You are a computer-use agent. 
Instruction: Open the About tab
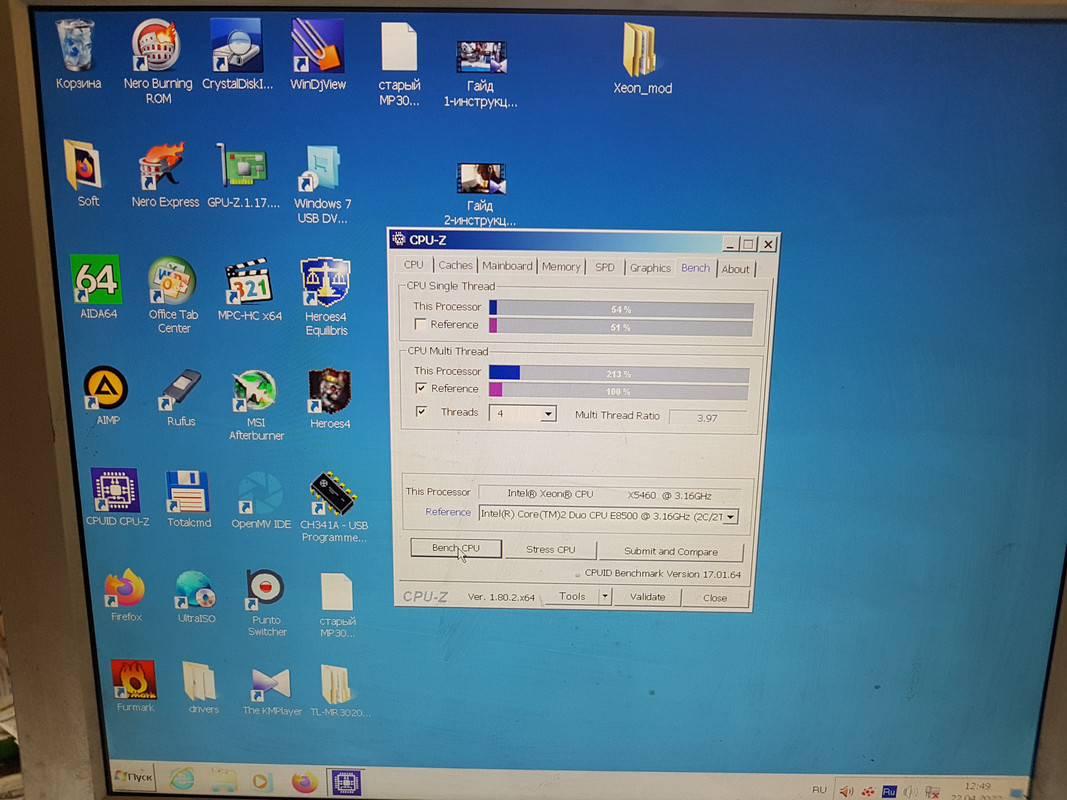pyautogui.click(x=735, y=269)
